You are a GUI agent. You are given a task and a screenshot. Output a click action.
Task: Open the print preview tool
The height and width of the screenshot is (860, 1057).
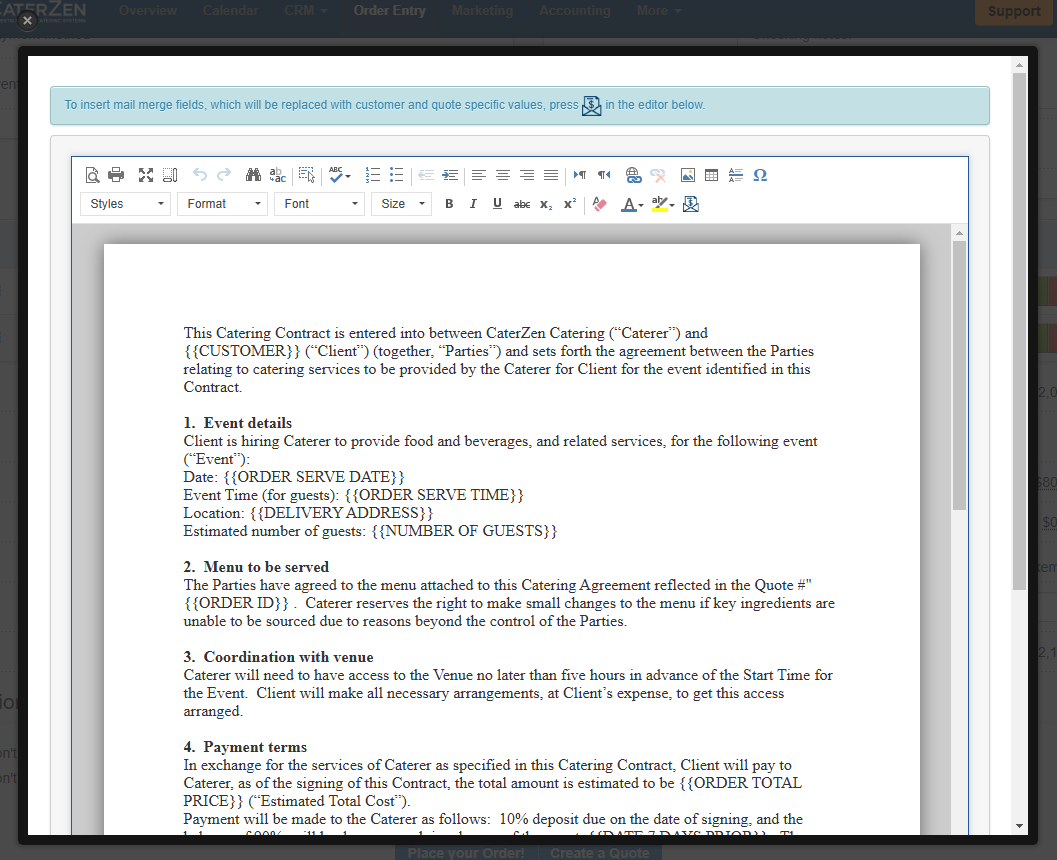point(92,175)
